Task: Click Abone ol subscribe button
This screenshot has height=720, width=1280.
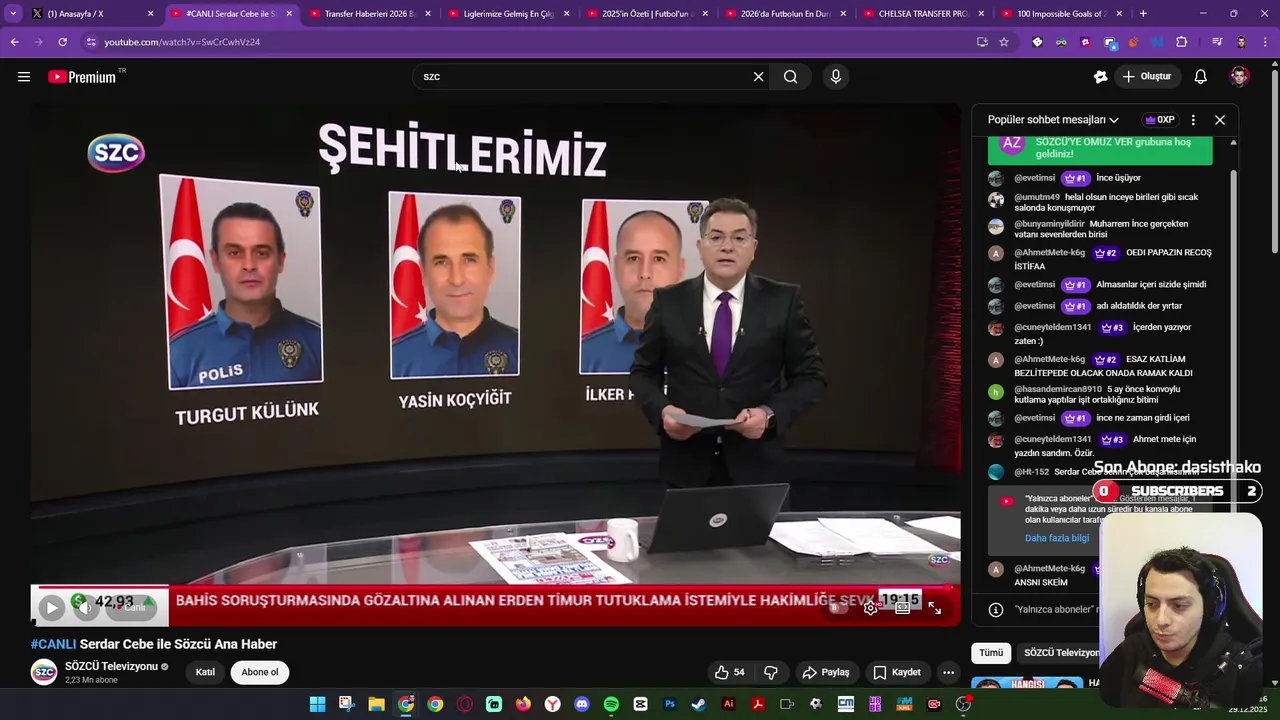Action: [259, 672]
